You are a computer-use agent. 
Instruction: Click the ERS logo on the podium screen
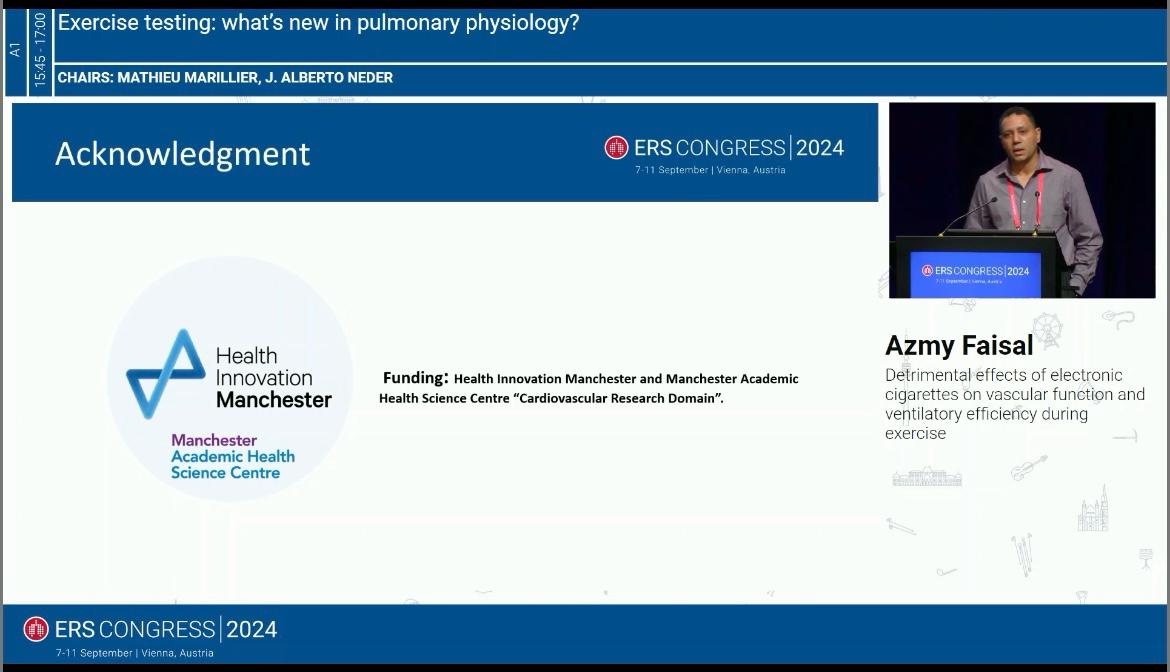(x=927, y=271)
